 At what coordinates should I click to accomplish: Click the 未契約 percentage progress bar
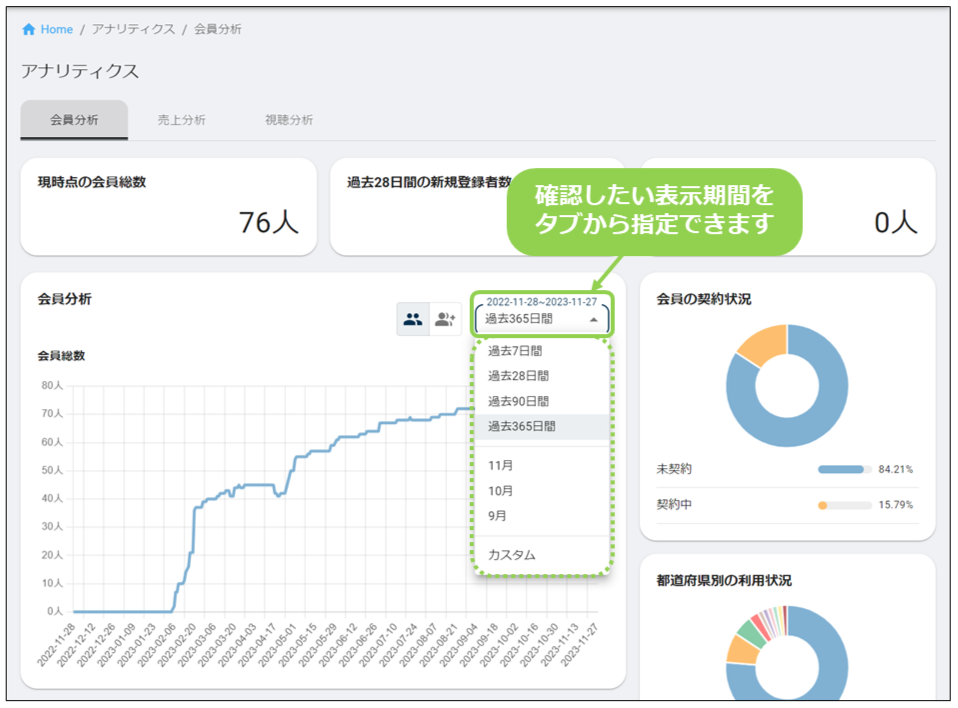tap(844, 469)
